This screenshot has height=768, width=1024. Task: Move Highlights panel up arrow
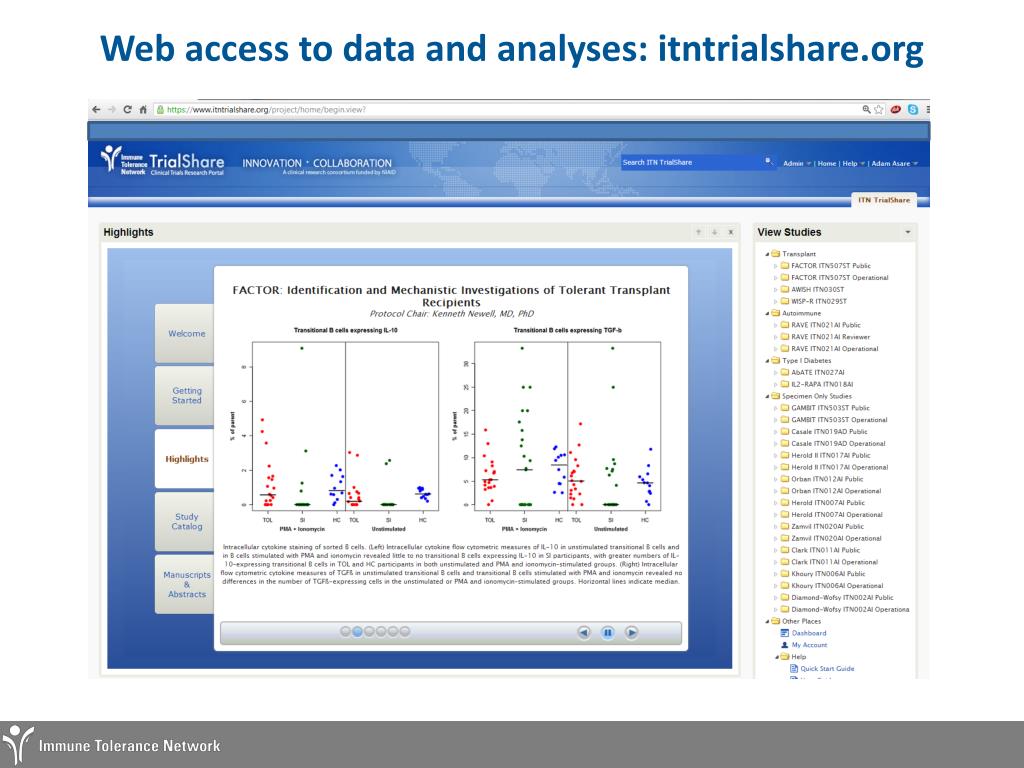coord(699,232)
